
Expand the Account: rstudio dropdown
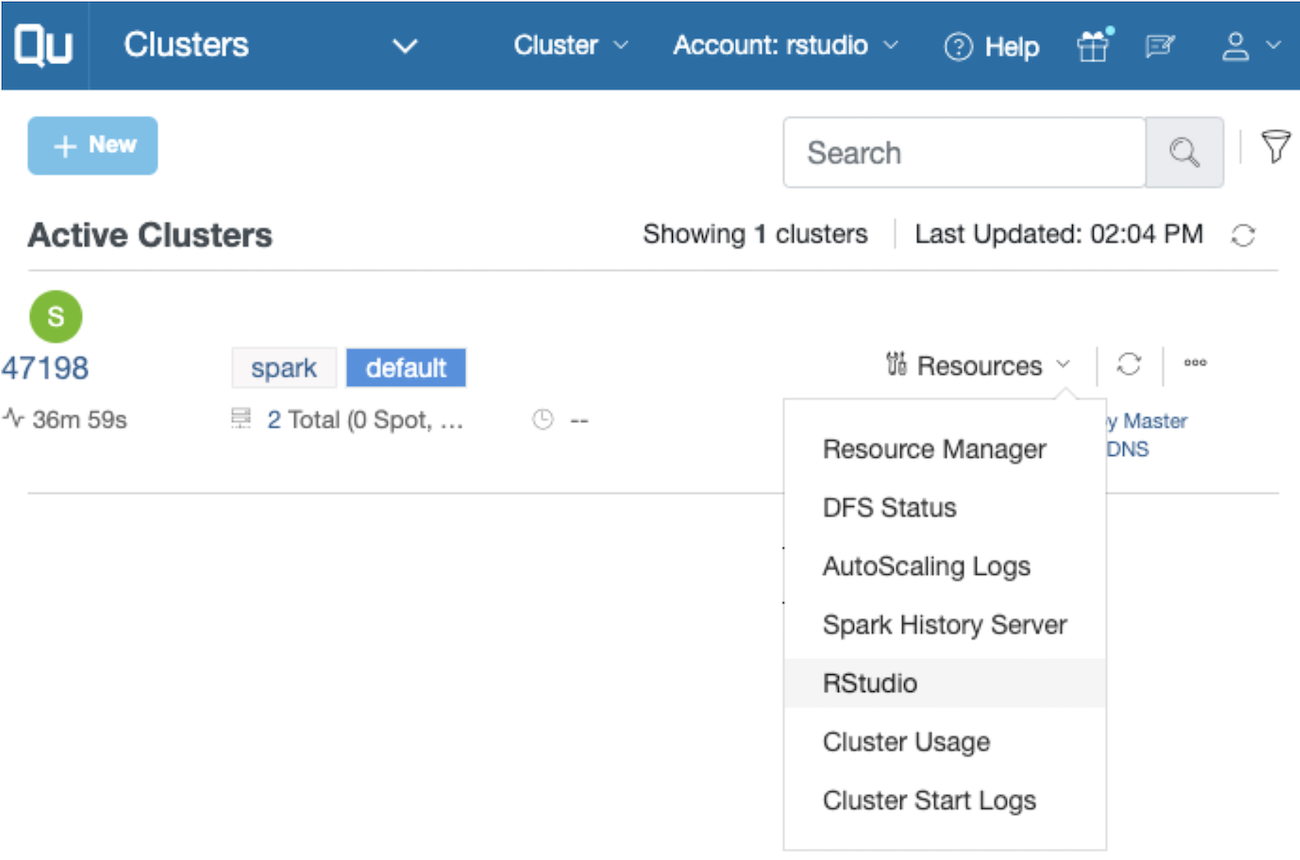[785, 46]
